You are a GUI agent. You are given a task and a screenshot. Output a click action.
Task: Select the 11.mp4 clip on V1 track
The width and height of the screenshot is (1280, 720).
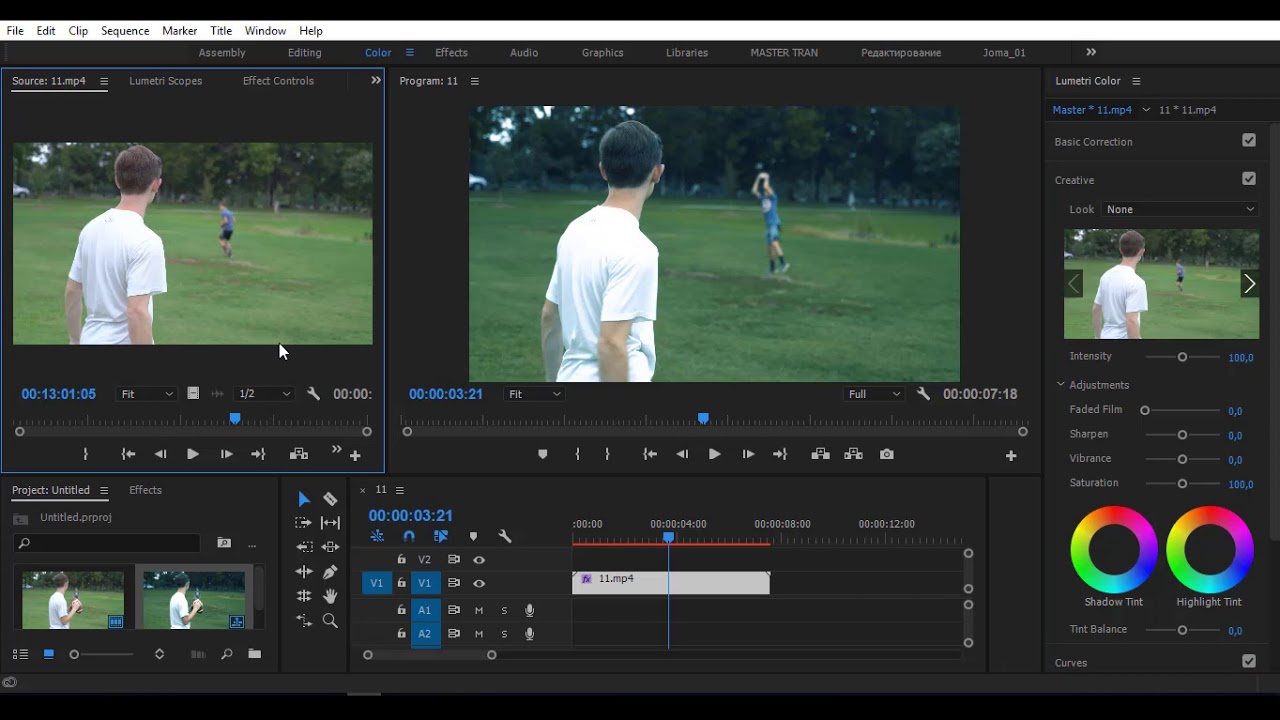[671, 583]
